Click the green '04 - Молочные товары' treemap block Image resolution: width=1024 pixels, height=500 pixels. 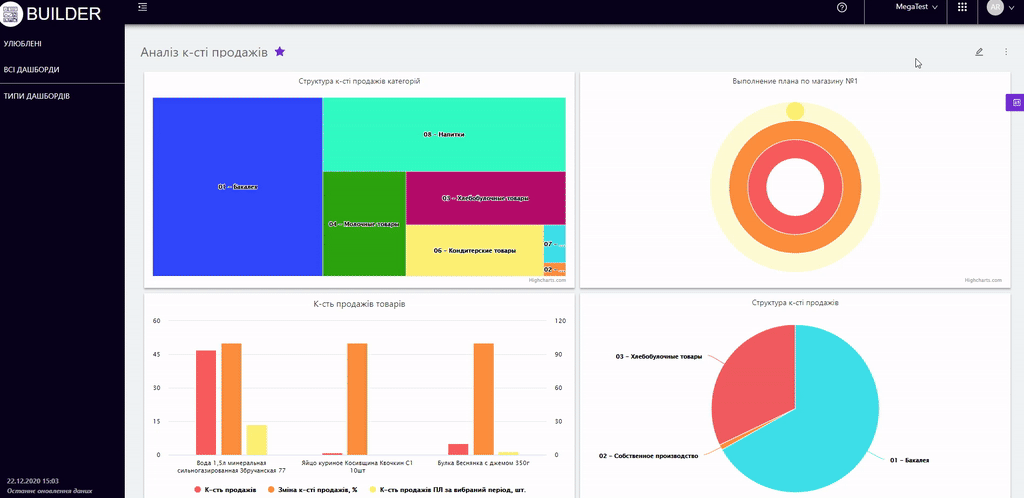[x=363, y=223]
